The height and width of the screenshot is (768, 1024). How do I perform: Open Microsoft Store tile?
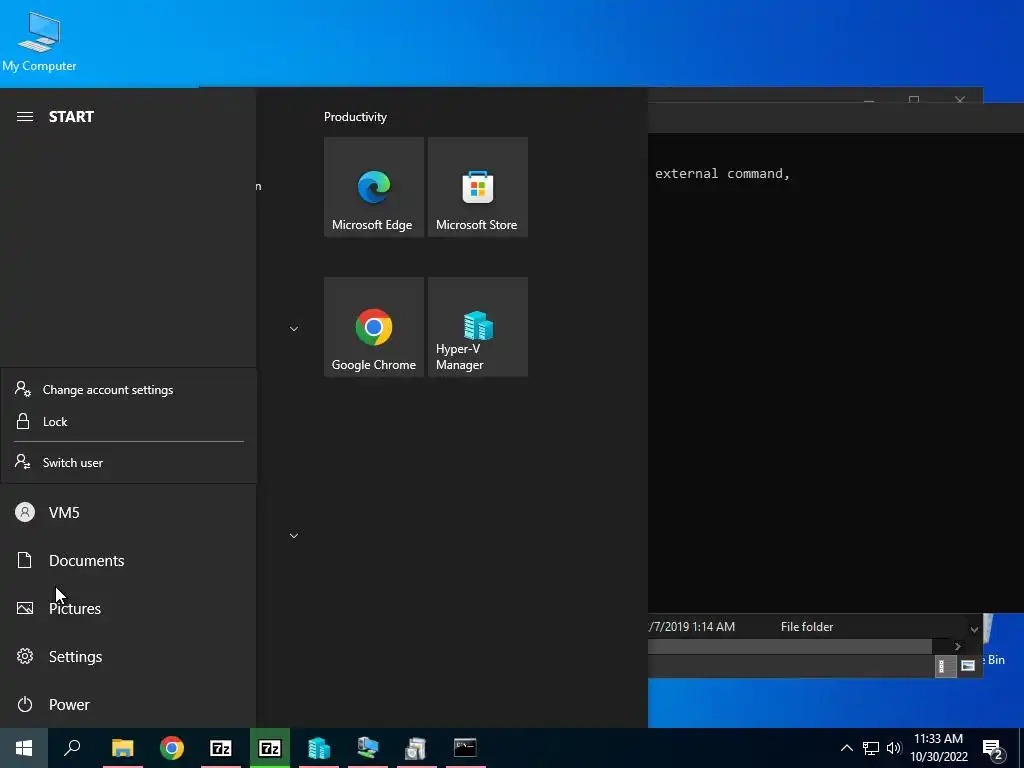(x=477, y=187)
